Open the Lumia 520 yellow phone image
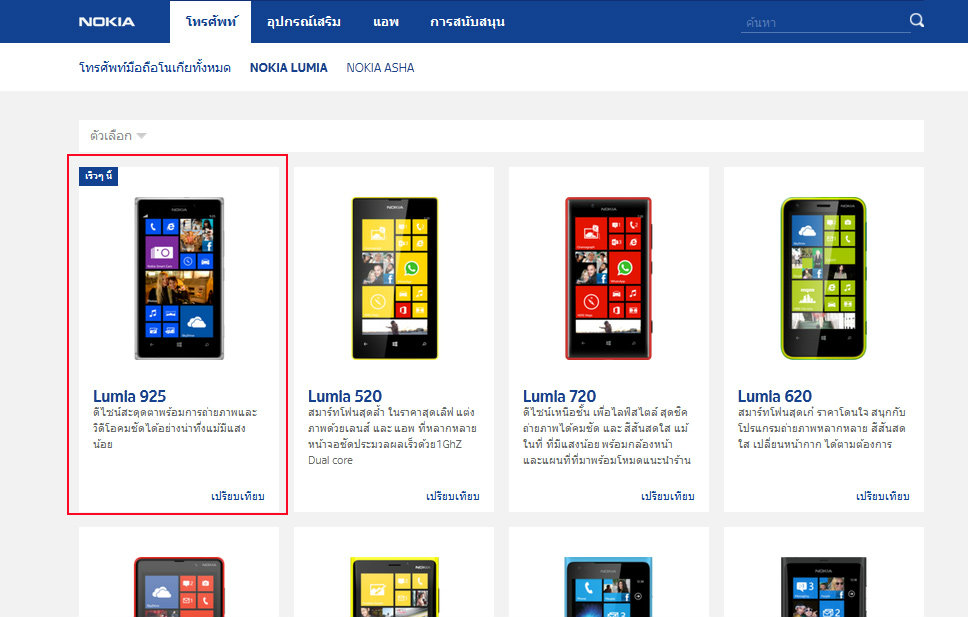The height and width of the screenshot is (617, 968). pyautogui.click(x=394, y=278)
